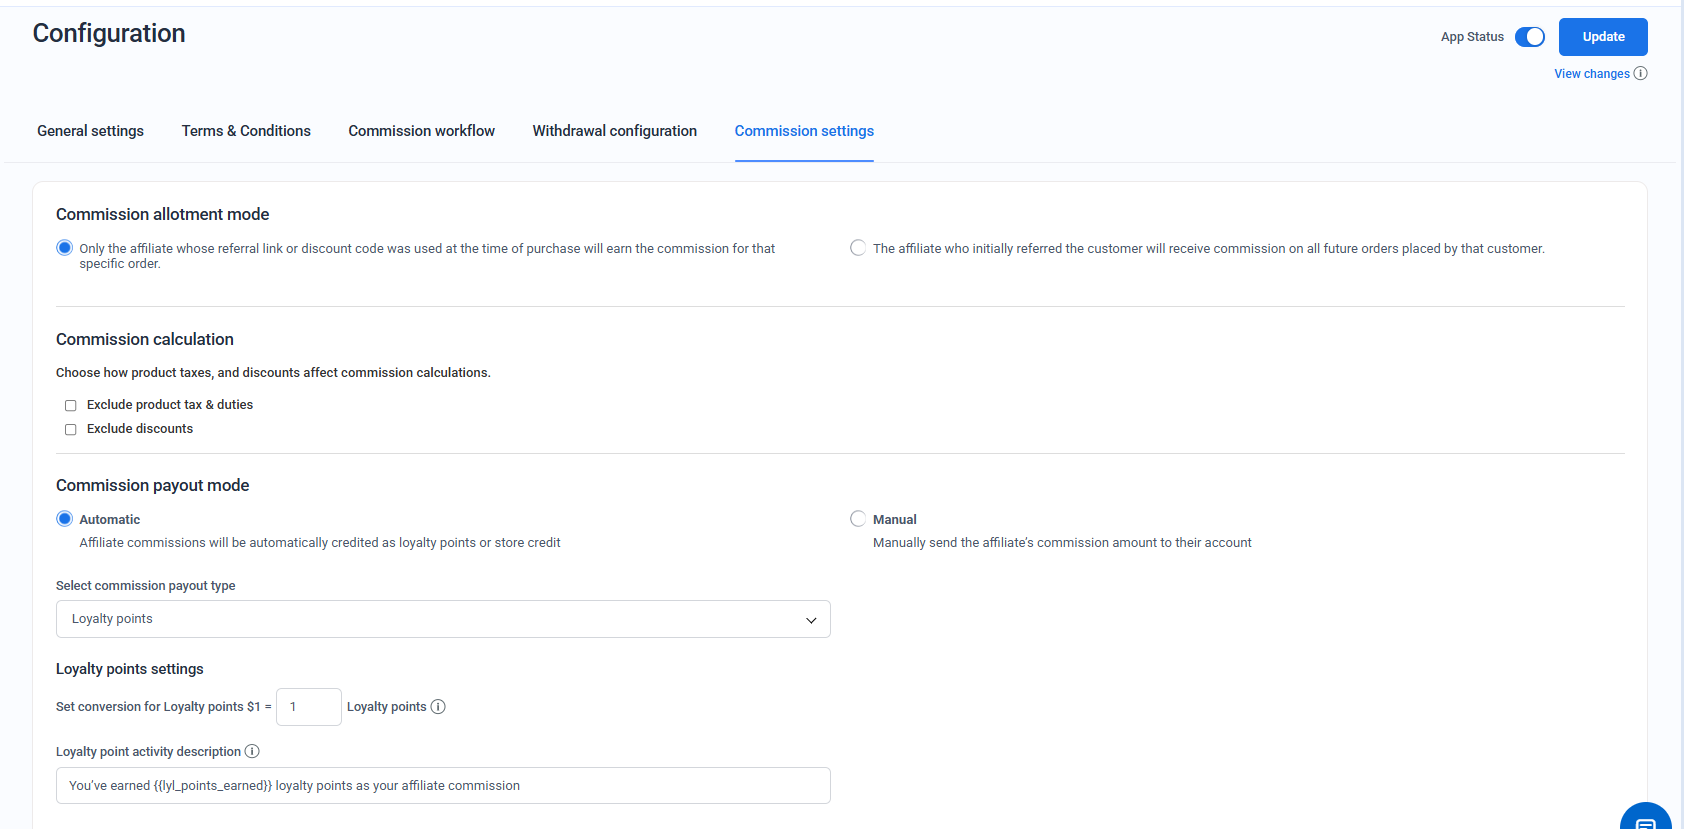Check Exclude product tax & duties

[71, 405]
